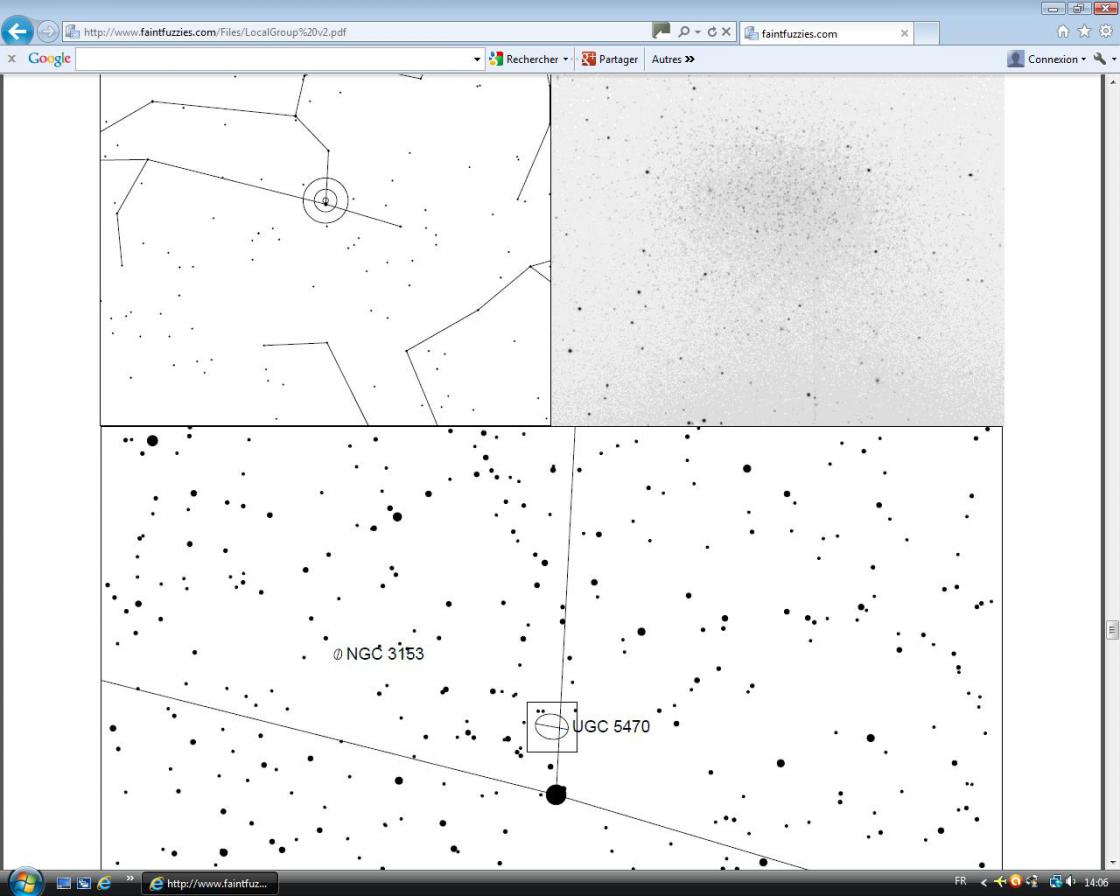
Task: Open the browser Tools gear icon
Action: tap(1106, 31)
